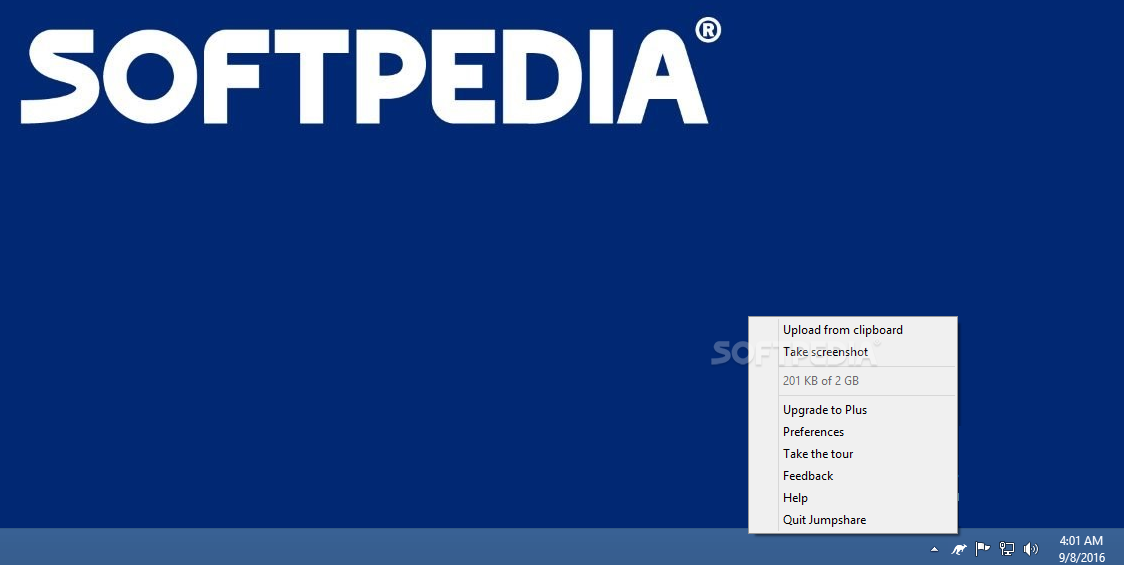
Task: Open Upgrade to Plus option
Action: 852,410
